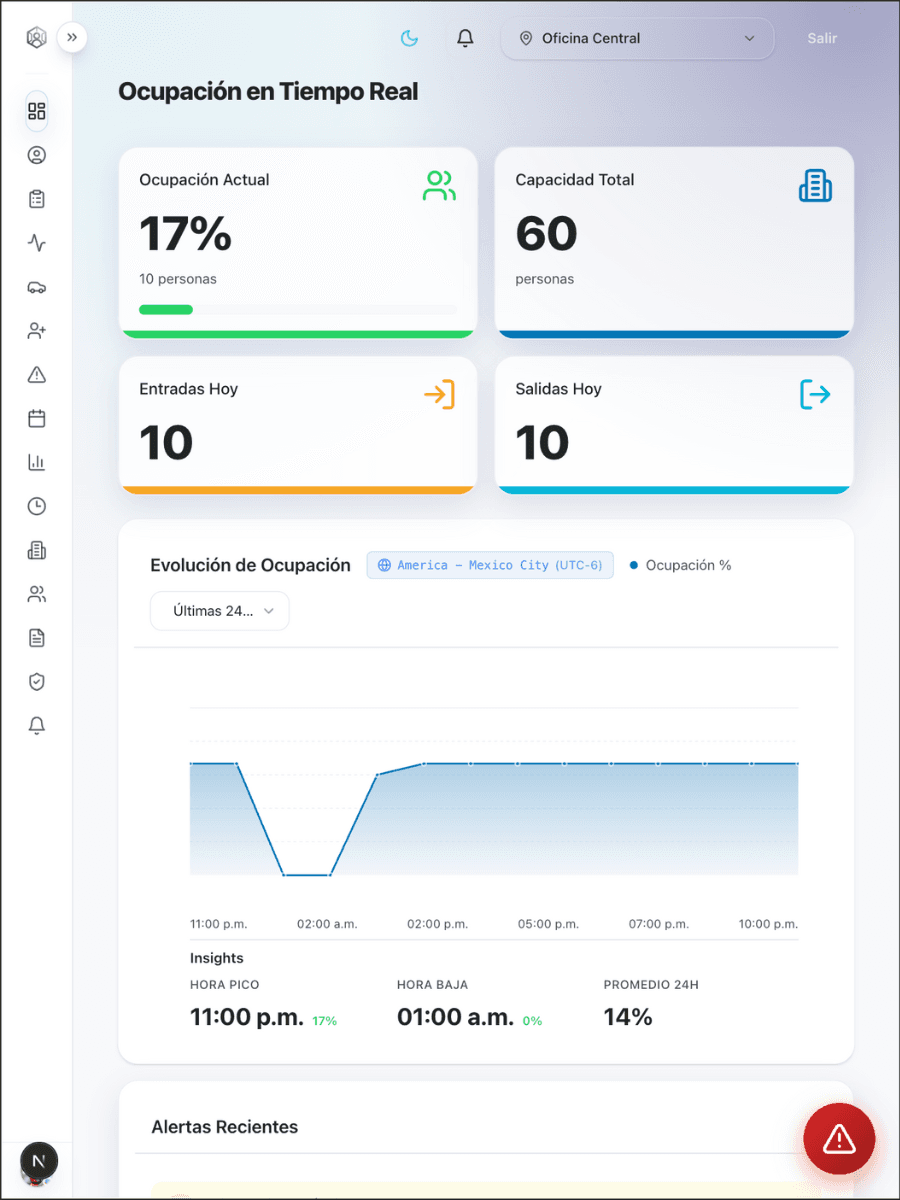Open the activity pulse sidebar icon
The height and width of the screenshot is (1200, 900).
[37, 243]
